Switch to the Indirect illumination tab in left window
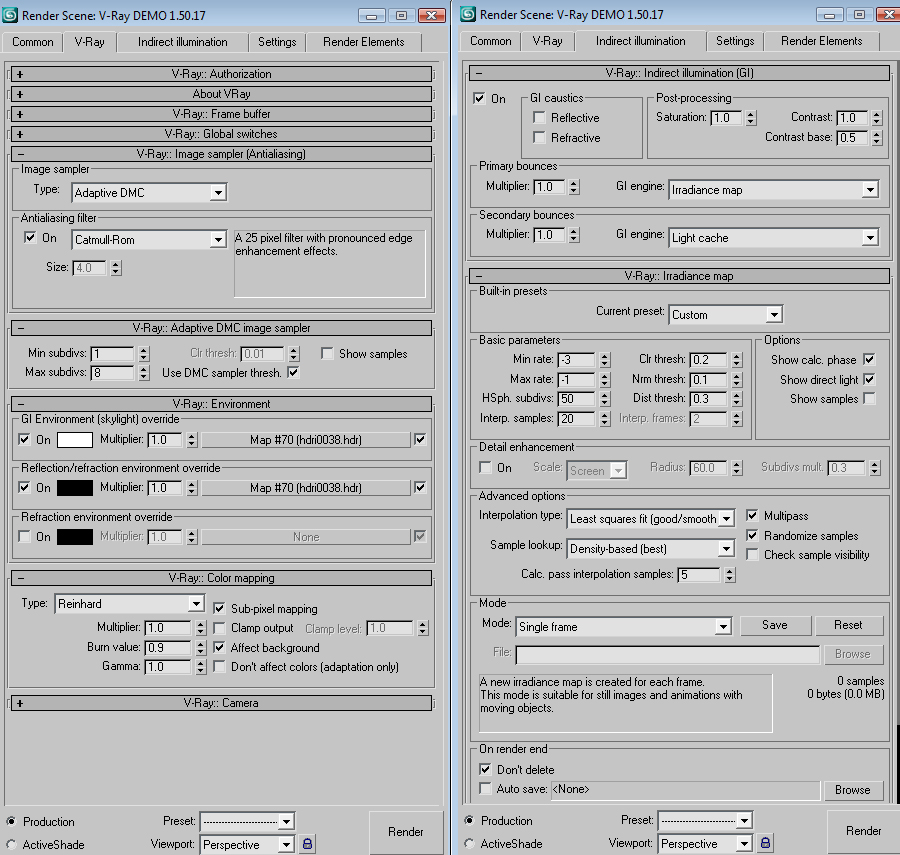The width and height of the screenshot is (900, 855). point(183,42)
